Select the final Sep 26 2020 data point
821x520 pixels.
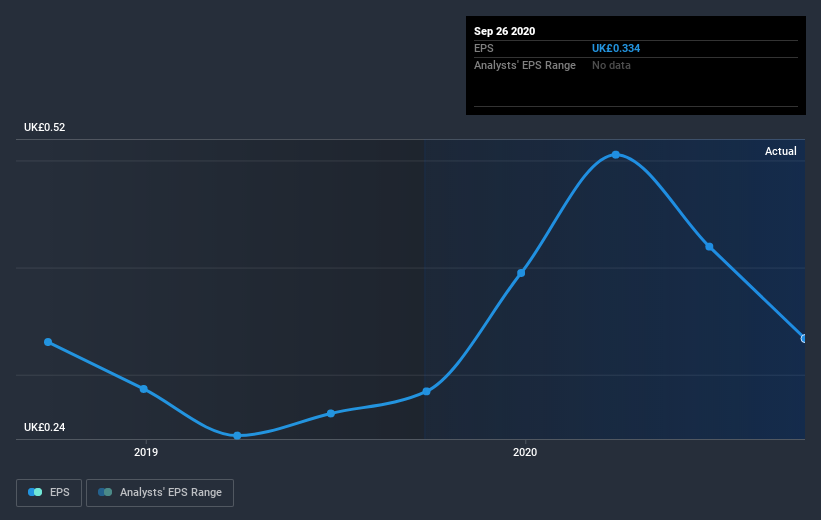click(x=804, y=339)
